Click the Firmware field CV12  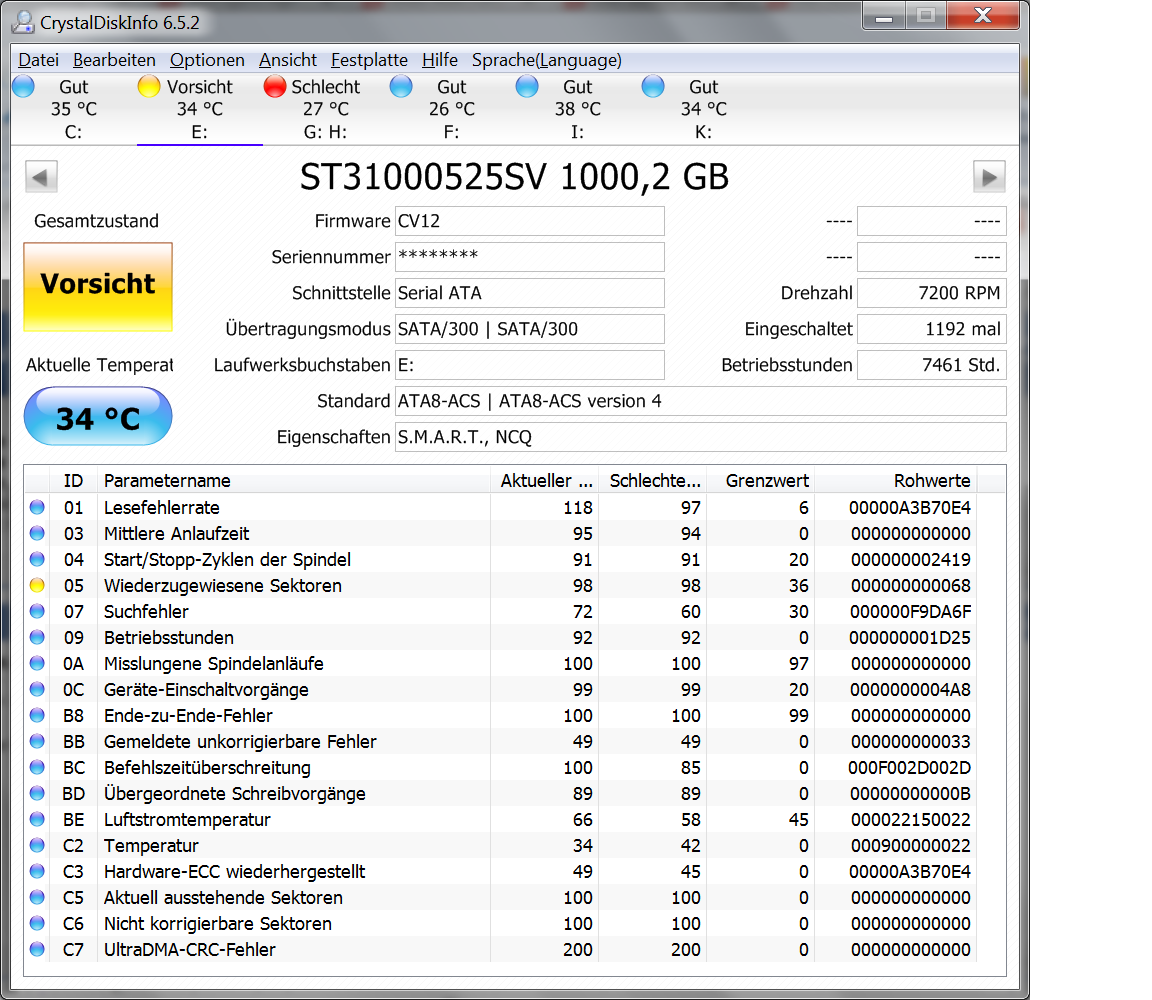click(530, 221)
